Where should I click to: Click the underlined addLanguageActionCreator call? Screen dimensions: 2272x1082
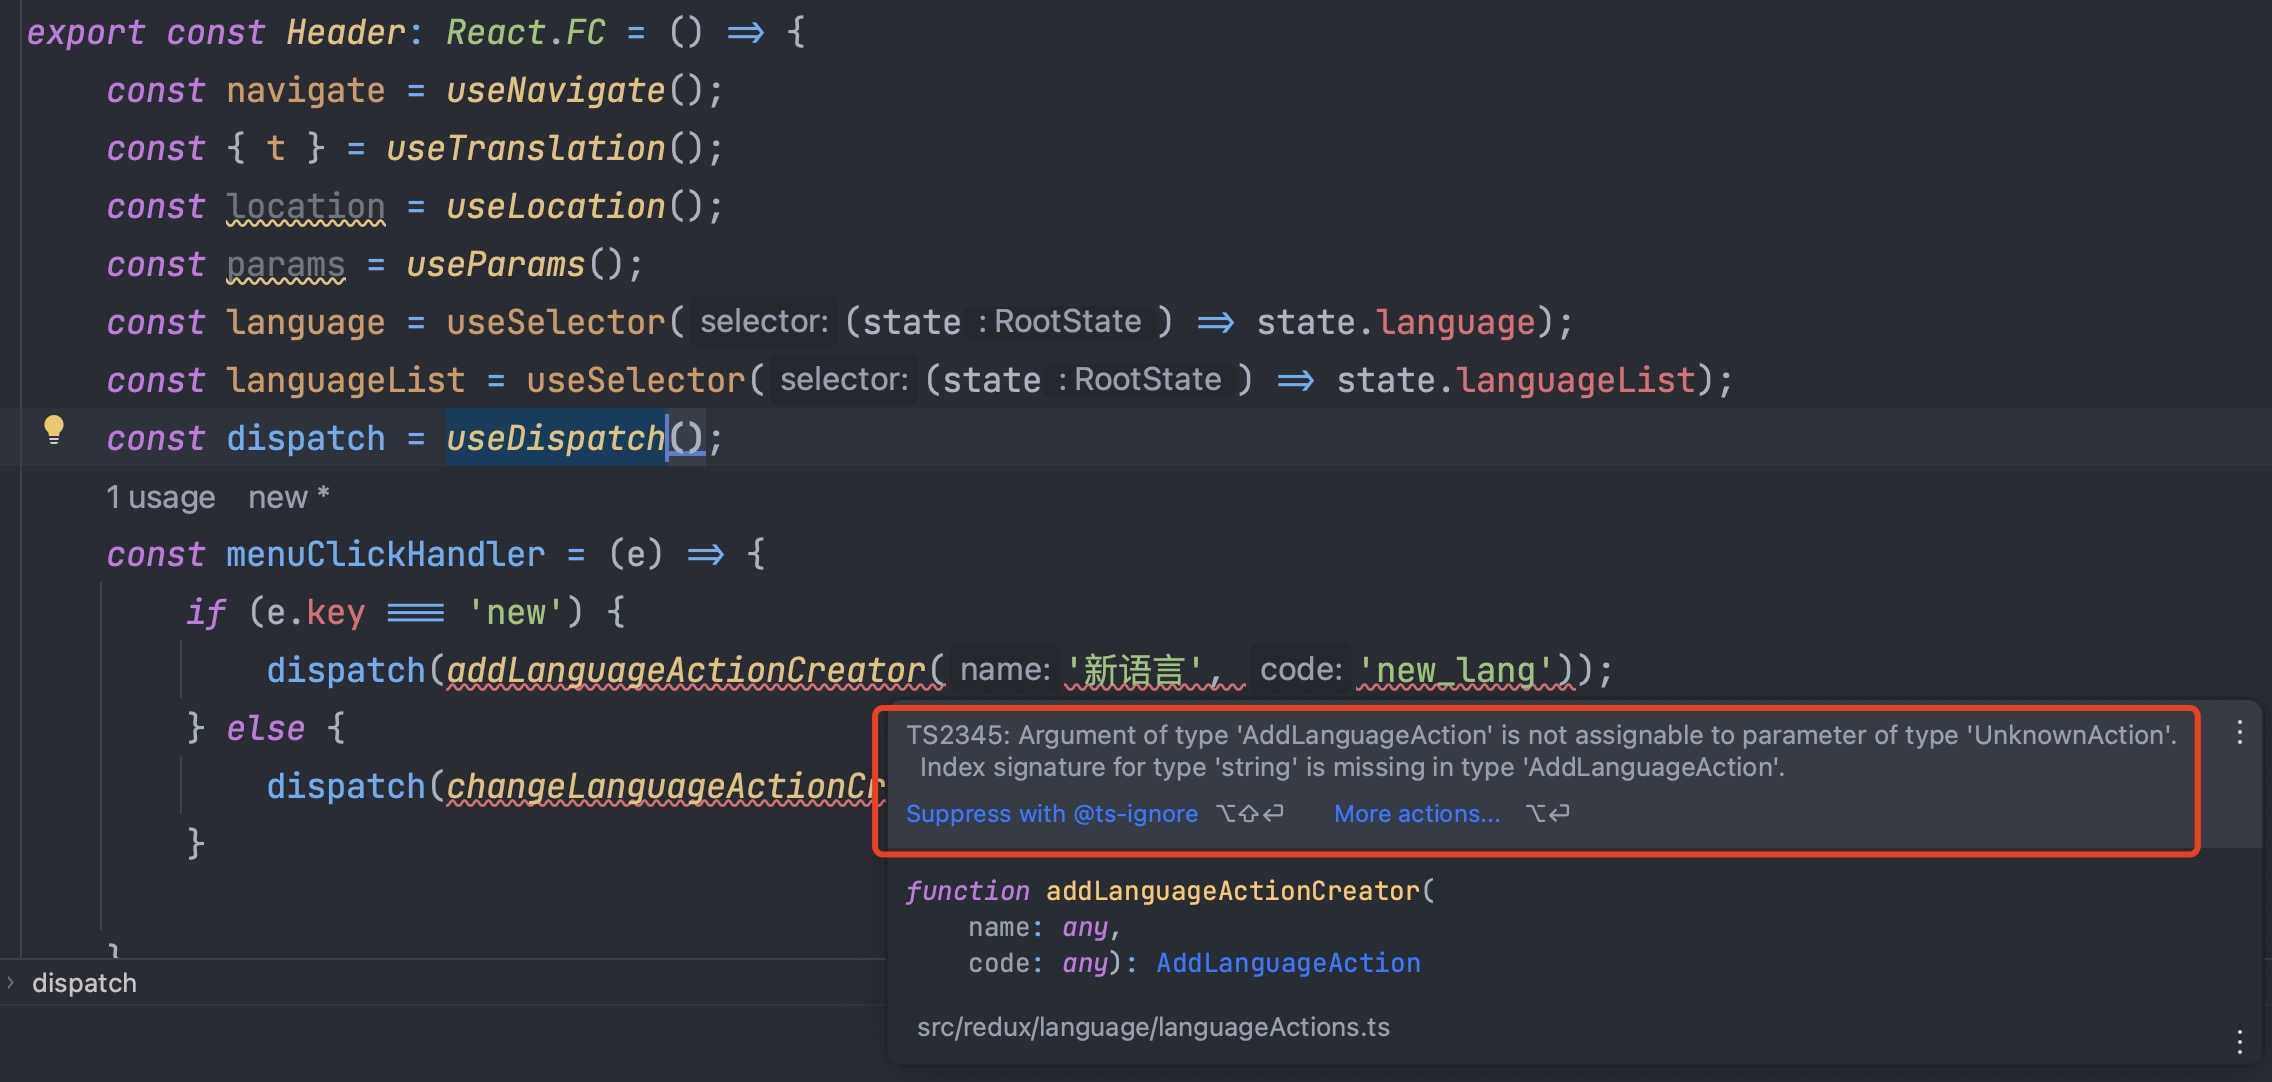(685, 670)
